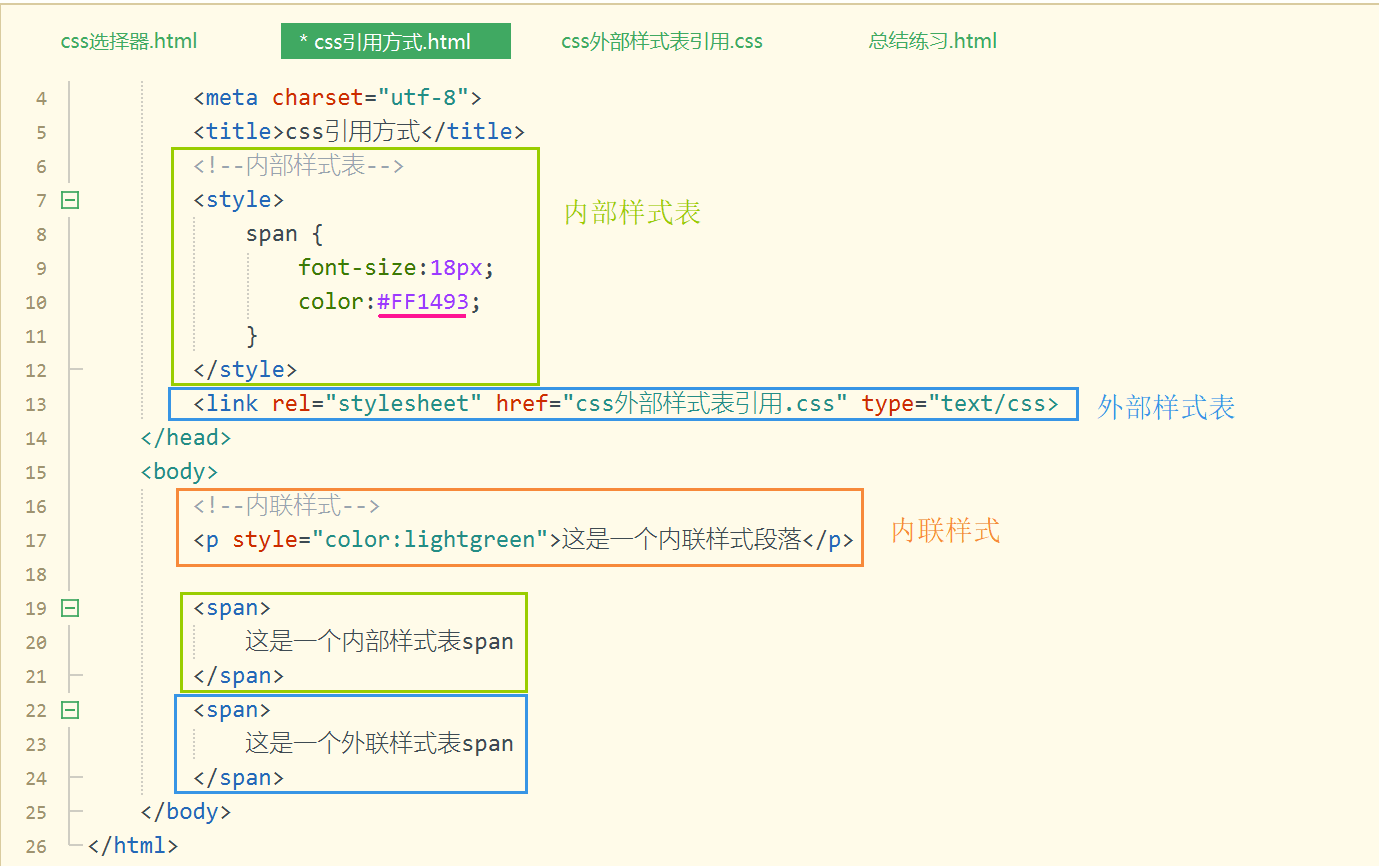Image resolution: width=1379 pixels, height=866 pixels.
Task: Click the opening <style> tag
Action: click(x=239, y=199)
